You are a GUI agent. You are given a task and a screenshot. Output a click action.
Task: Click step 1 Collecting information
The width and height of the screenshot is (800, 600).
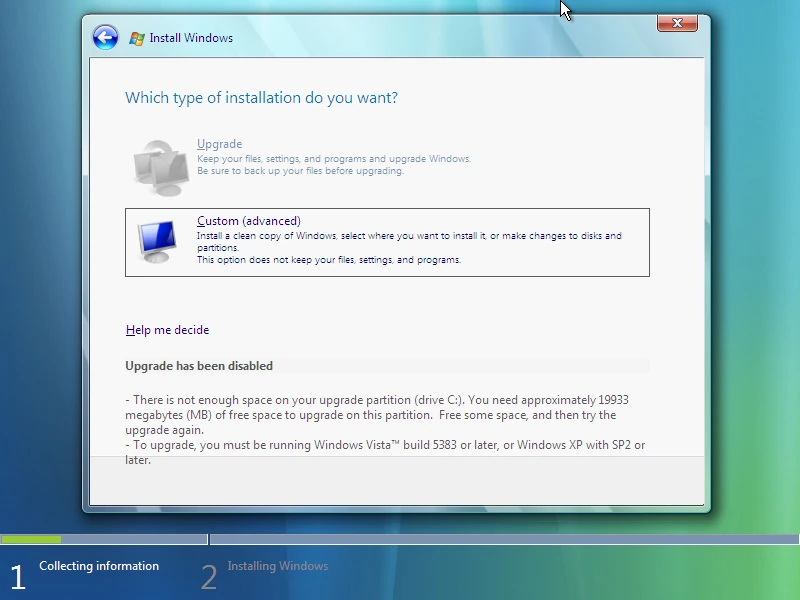click(98, 566)
